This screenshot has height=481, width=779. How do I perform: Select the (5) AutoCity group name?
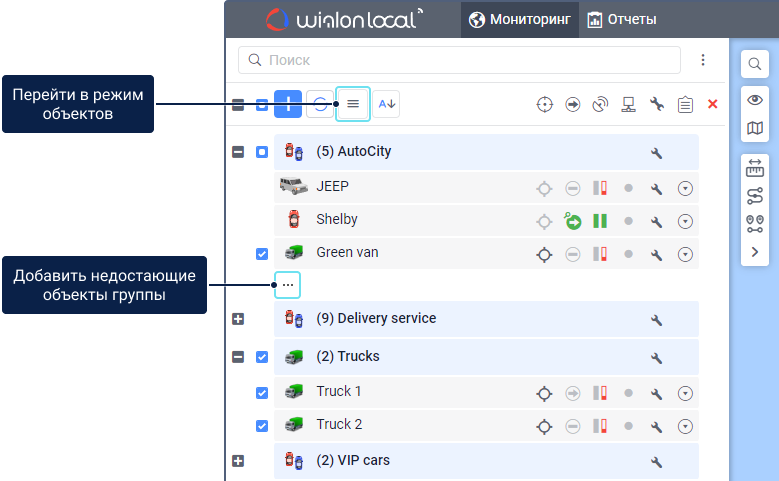coord(354,151)
